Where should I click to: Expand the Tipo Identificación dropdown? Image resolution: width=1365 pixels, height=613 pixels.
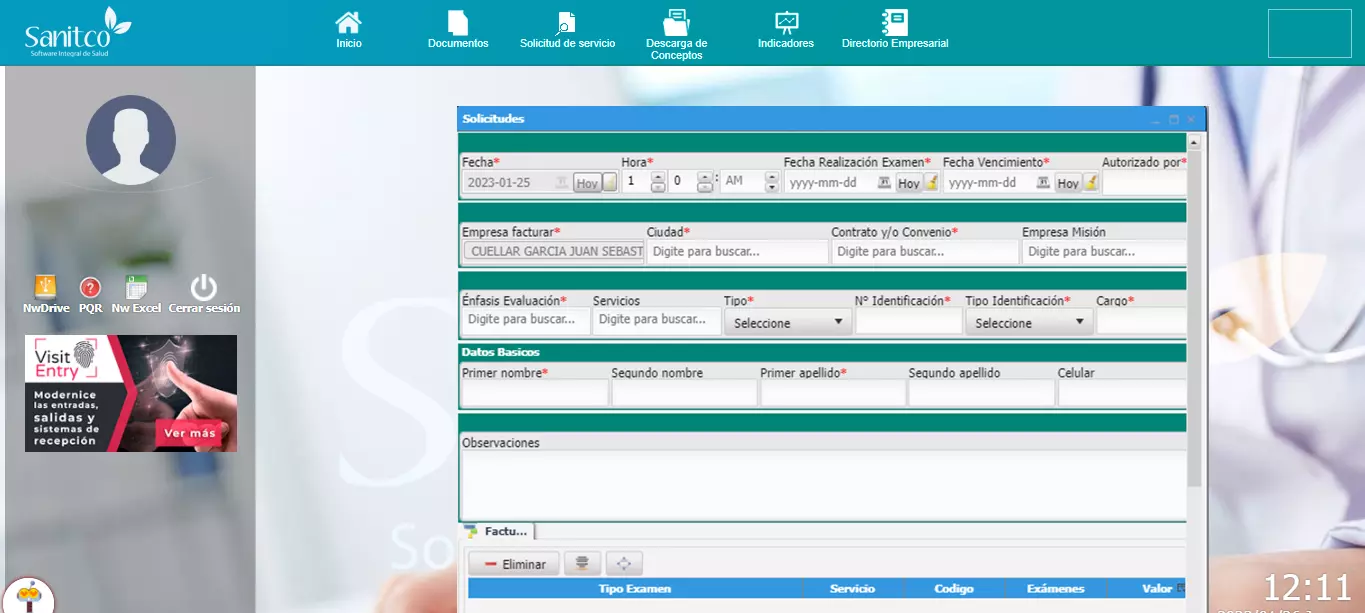point(1029,323)
